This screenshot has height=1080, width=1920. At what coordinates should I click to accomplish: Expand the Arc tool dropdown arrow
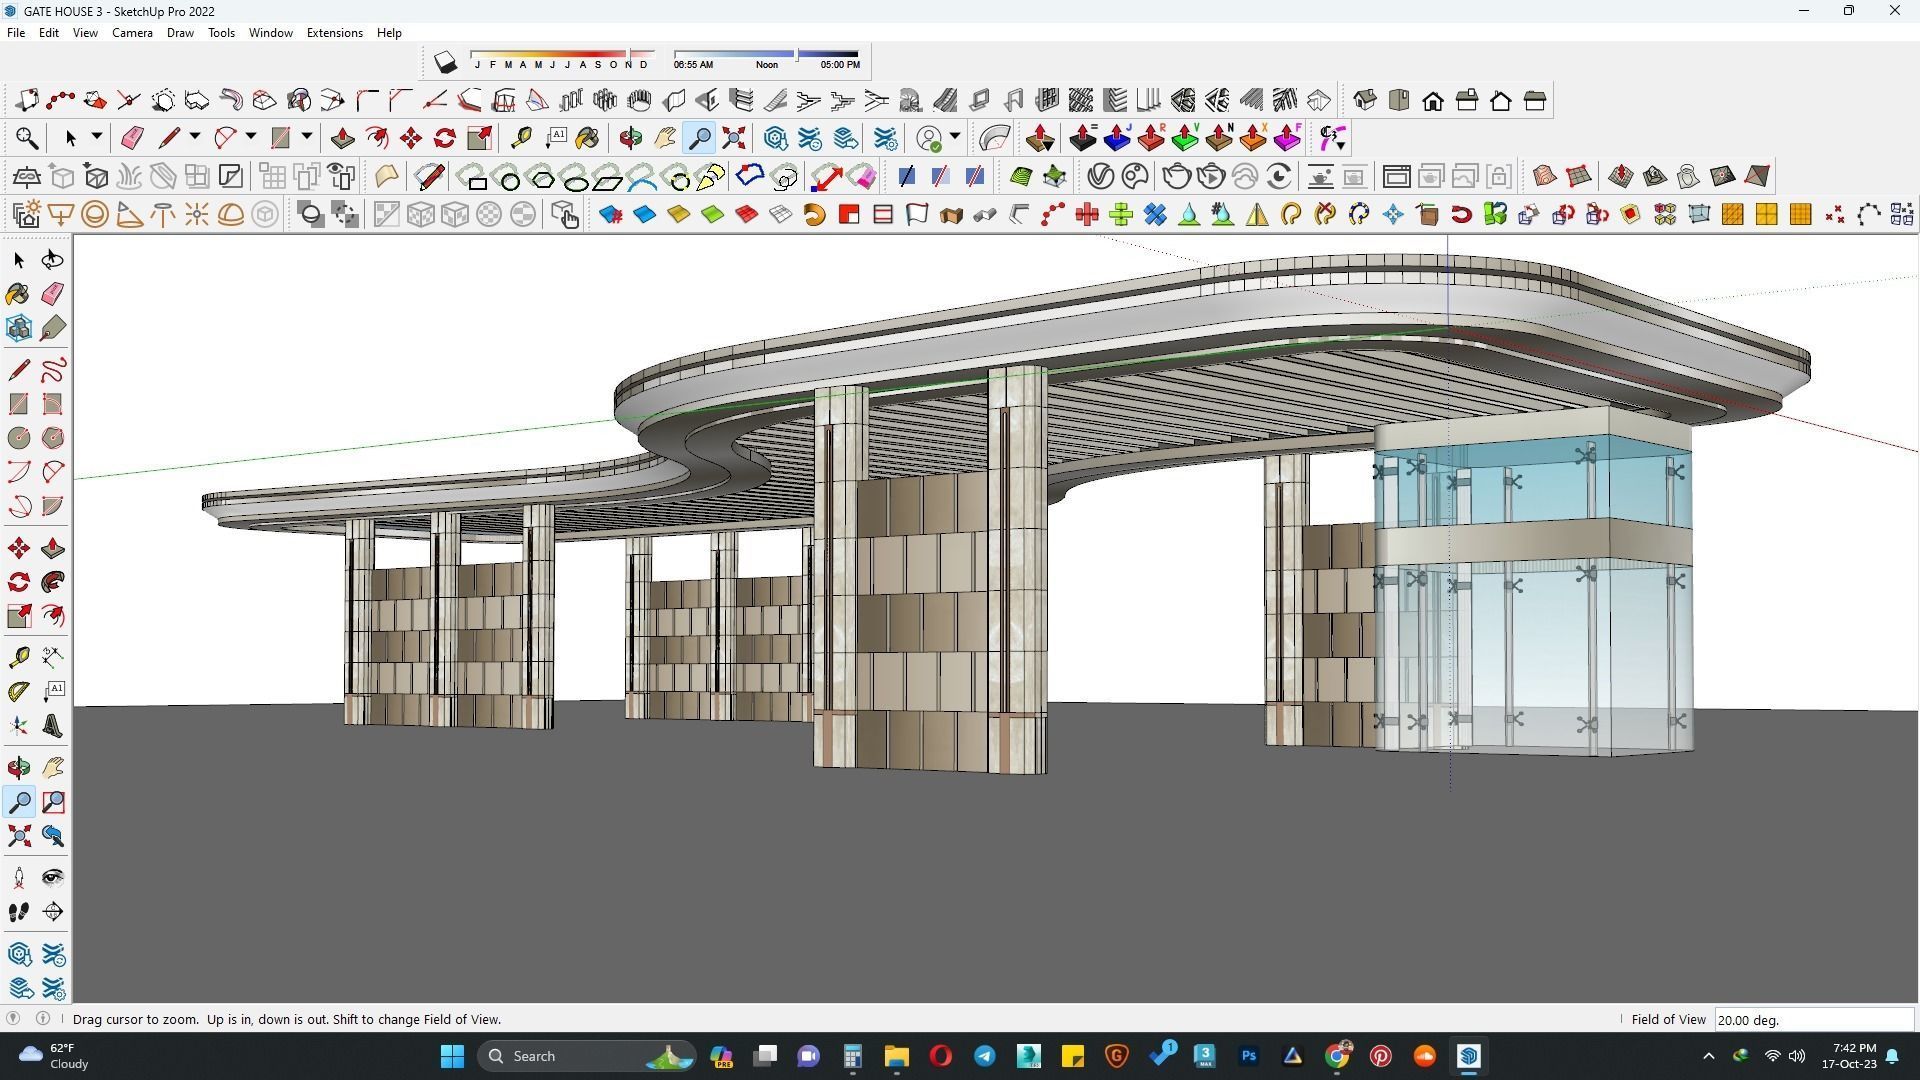coord(251,137)
